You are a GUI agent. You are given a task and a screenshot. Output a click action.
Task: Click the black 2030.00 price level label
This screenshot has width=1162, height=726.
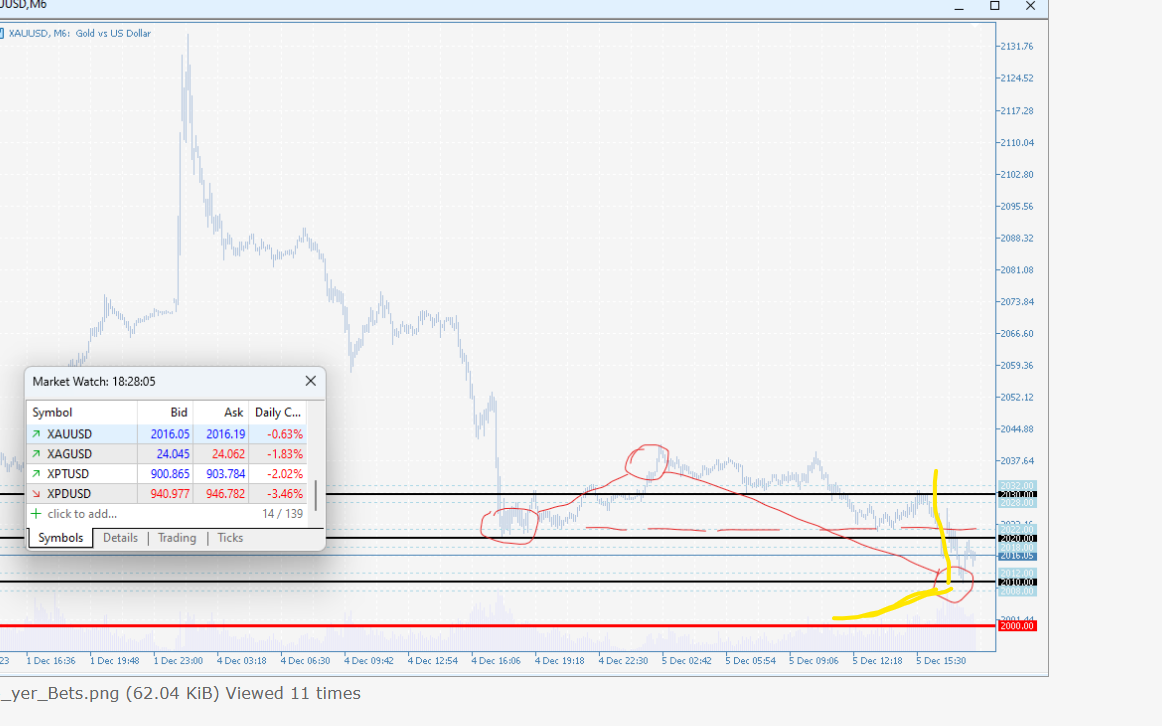1017,494
